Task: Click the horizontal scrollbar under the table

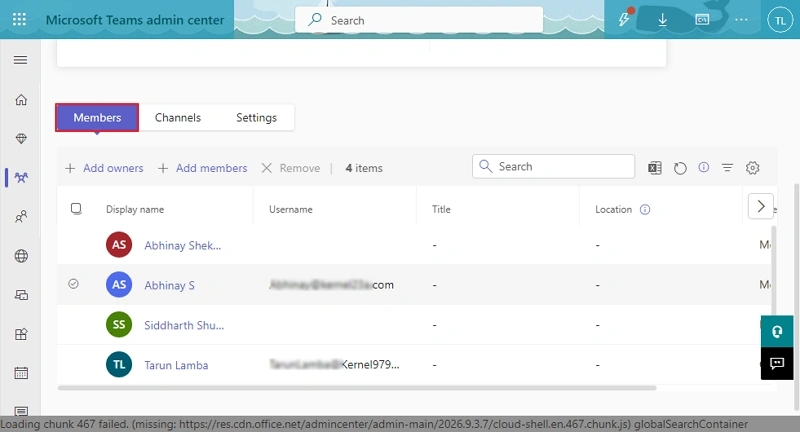Action: [x=357, y=388]
